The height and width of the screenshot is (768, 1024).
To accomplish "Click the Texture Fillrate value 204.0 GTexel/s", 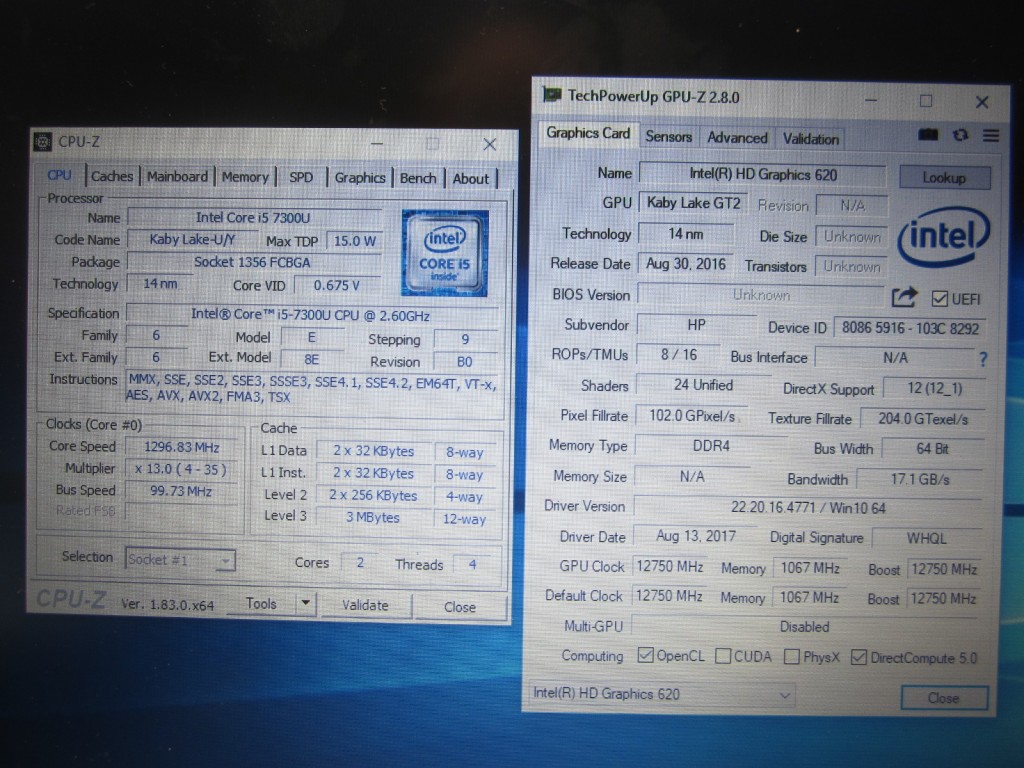I will point(923,419).
